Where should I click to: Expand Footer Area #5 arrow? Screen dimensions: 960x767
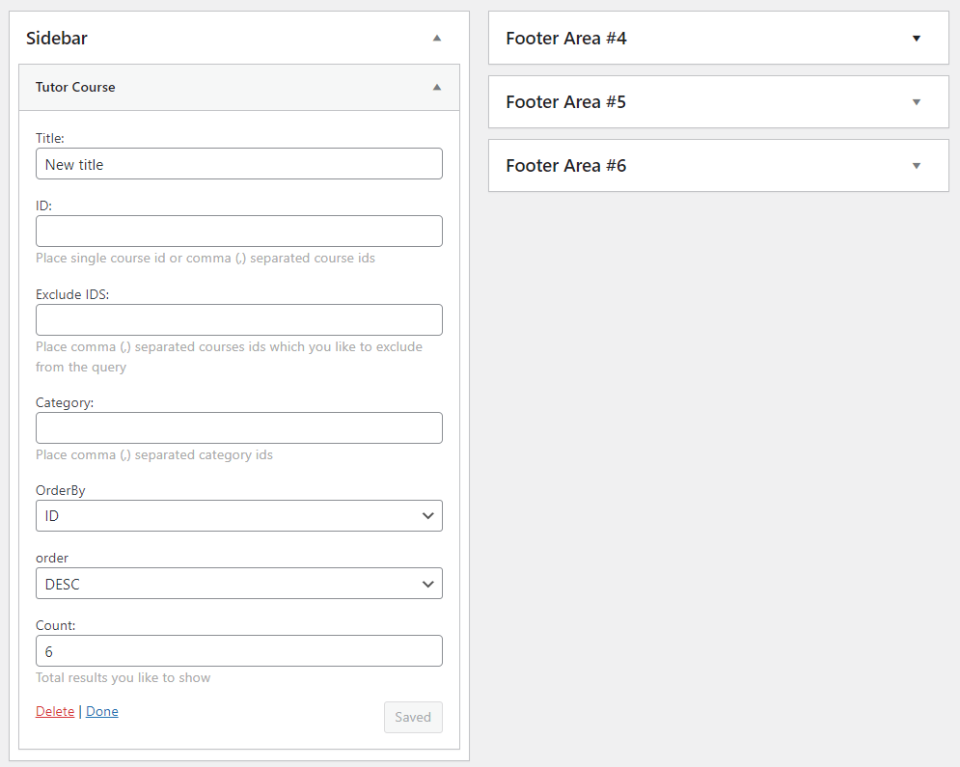click(916, 102)
